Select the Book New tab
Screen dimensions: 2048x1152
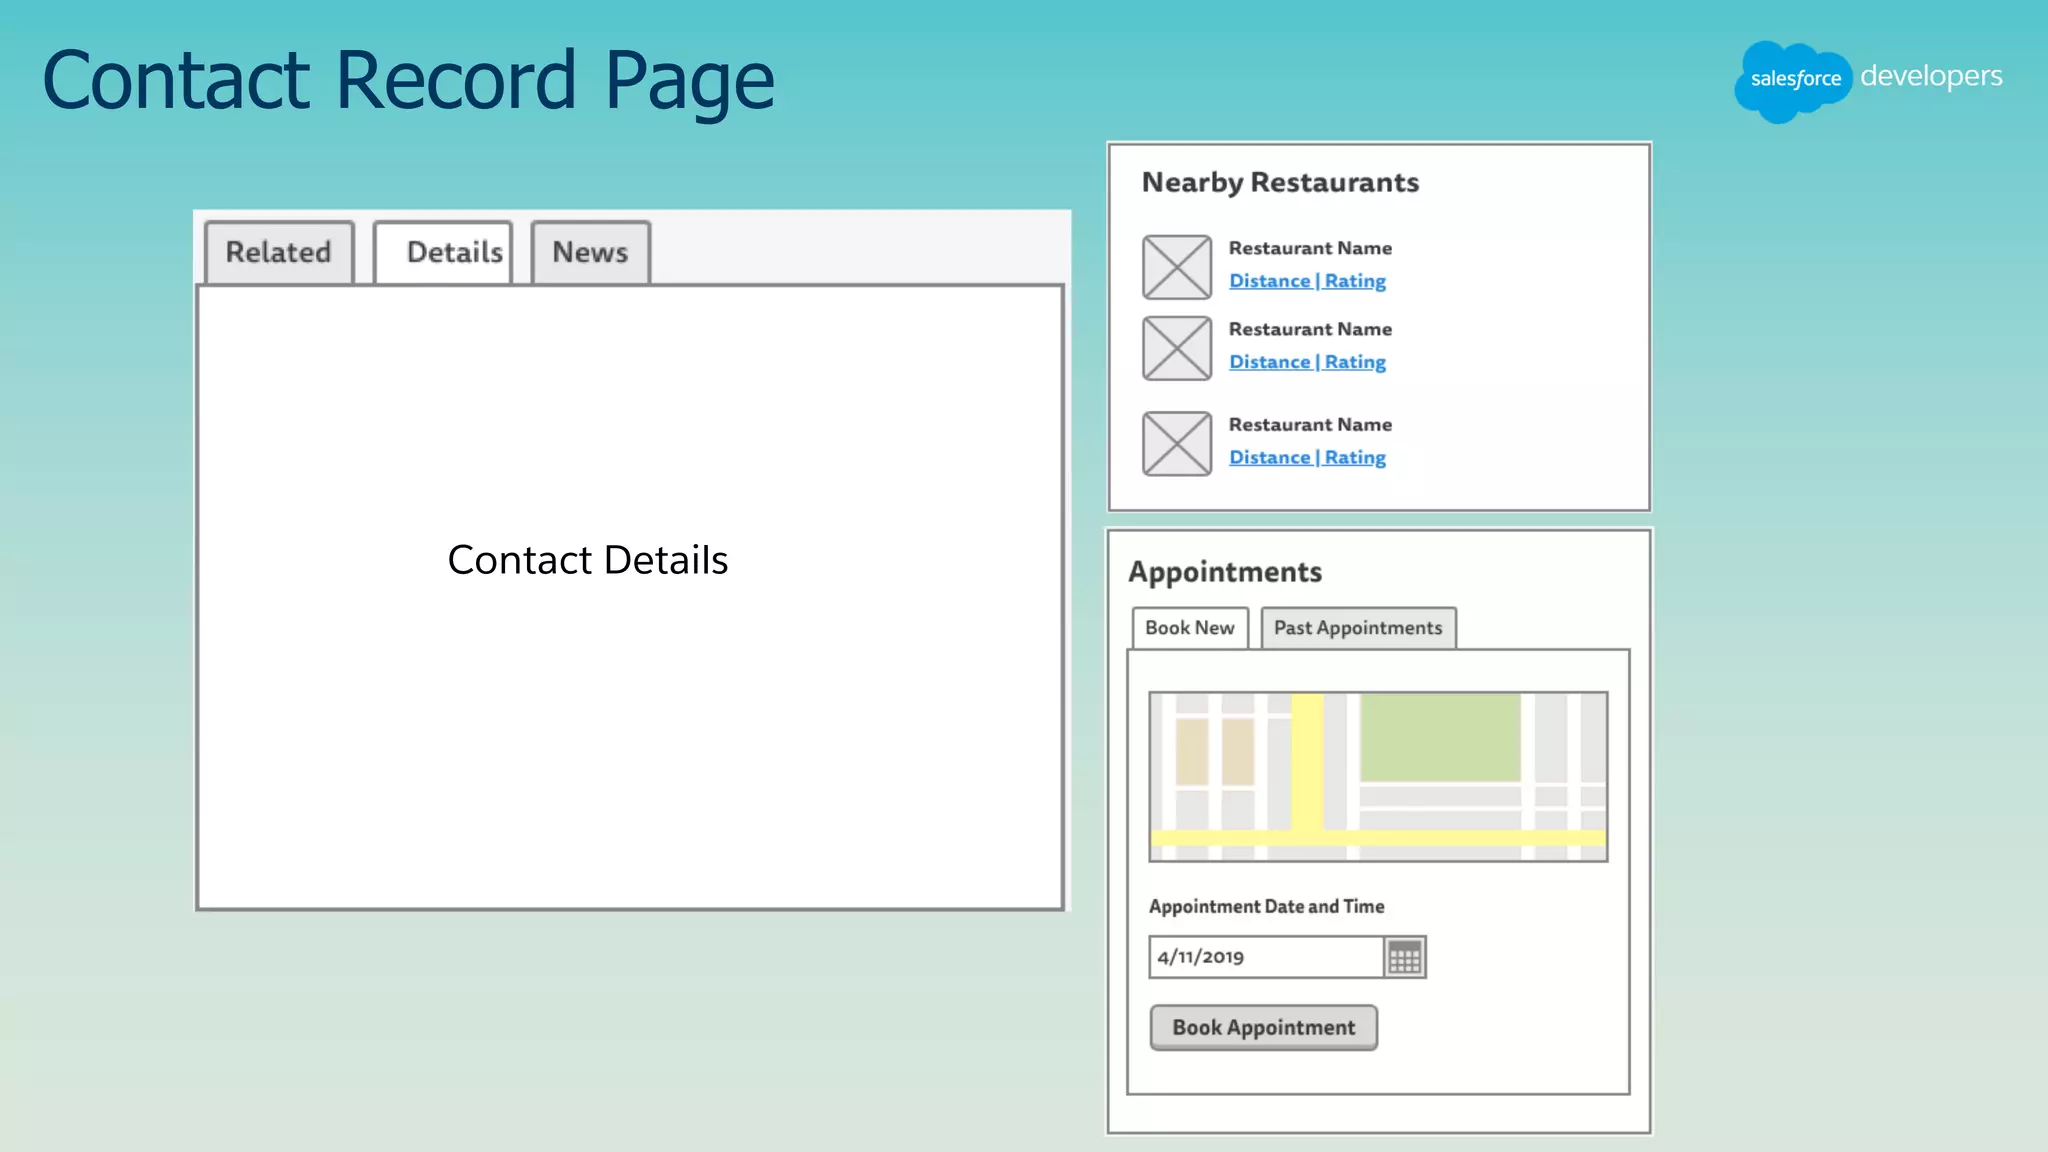point(1190,628)
